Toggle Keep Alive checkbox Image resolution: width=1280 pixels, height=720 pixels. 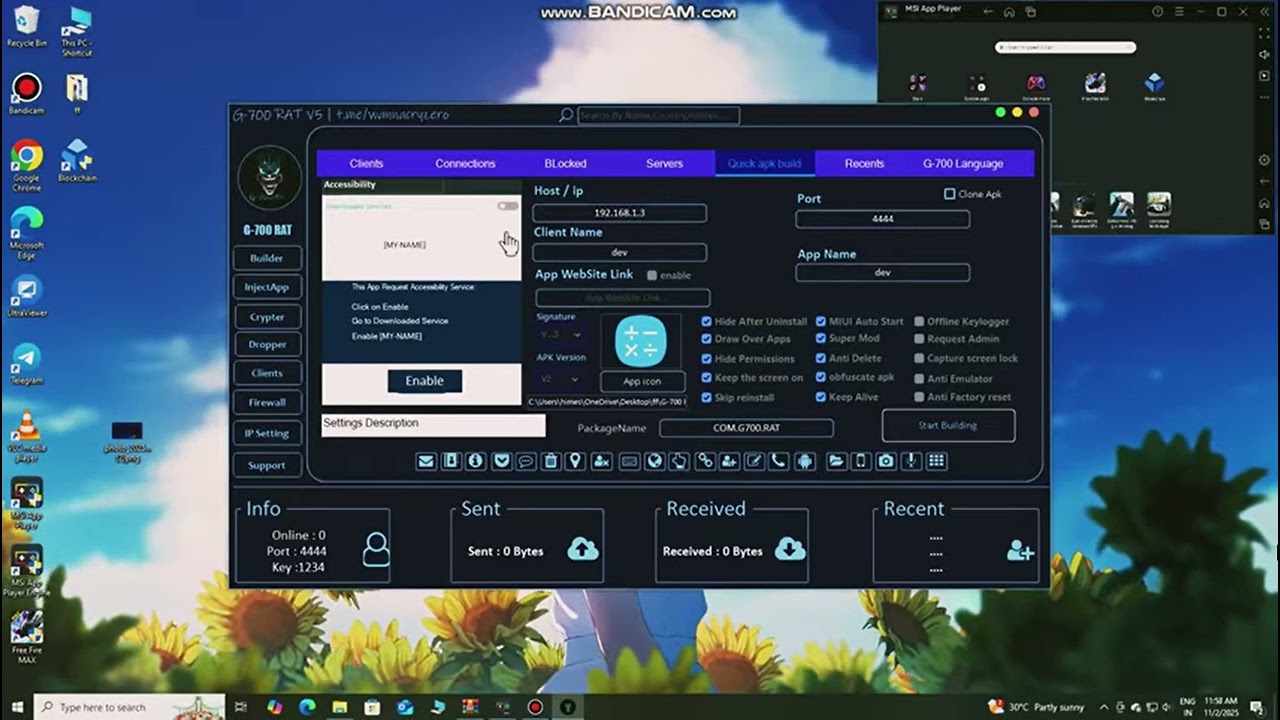point(821,397)
